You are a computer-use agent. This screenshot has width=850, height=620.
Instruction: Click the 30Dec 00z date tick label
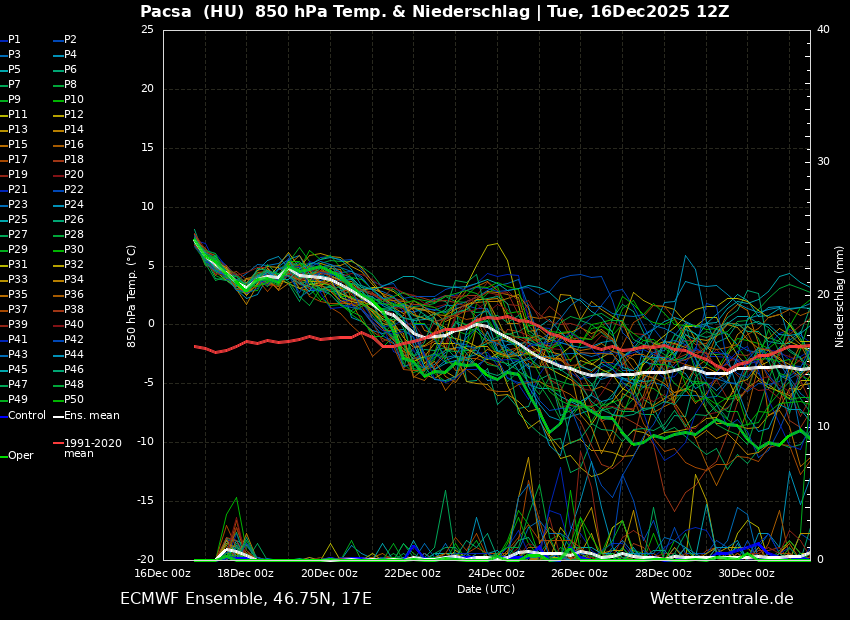[x=746, y=573]
